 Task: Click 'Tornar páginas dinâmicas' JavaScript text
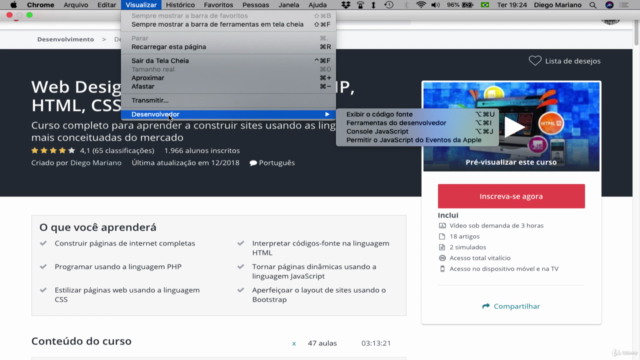pyautogui.click(x=314, y=271)
